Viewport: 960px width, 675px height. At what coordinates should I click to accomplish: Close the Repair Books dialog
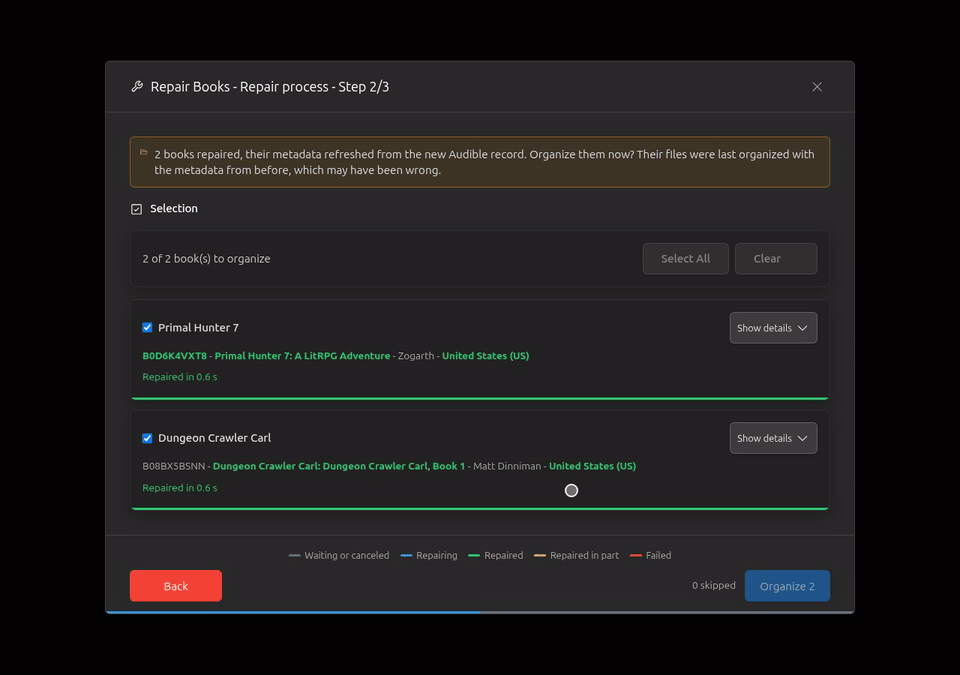coord(817,86)
